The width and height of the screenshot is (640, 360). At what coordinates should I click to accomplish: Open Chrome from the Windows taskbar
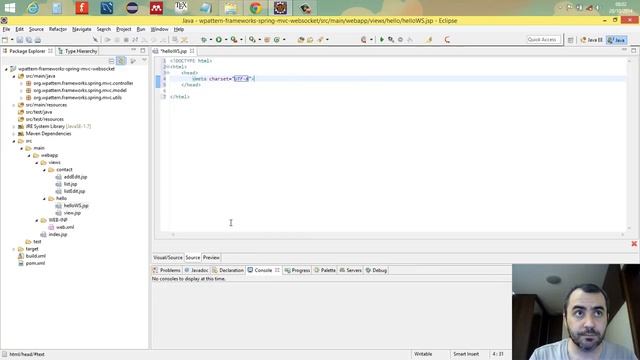tap(256, 8)
